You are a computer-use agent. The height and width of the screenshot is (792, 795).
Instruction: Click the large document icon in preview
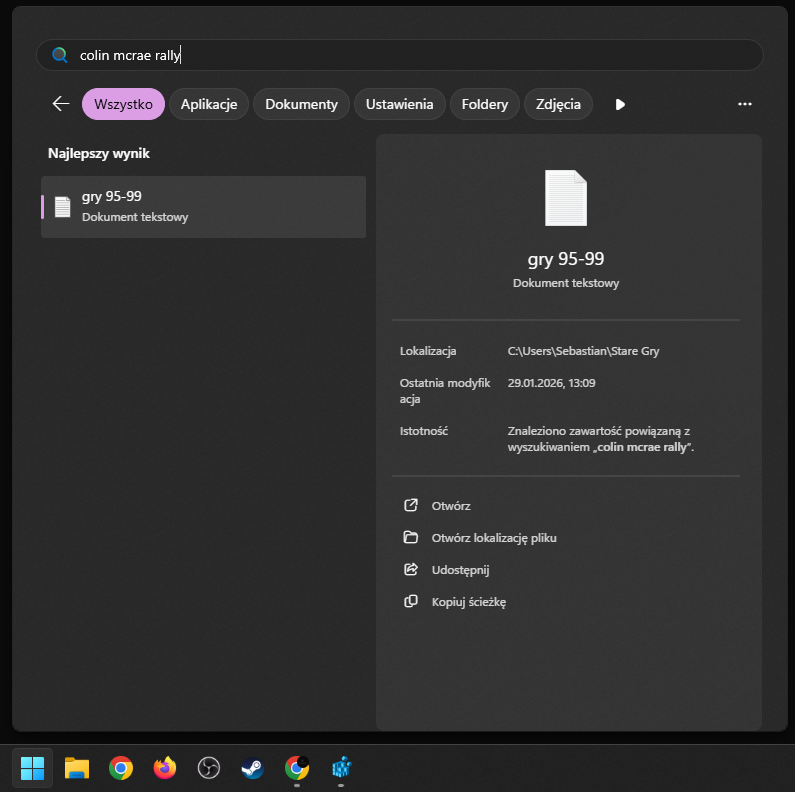tap(566, 198)
